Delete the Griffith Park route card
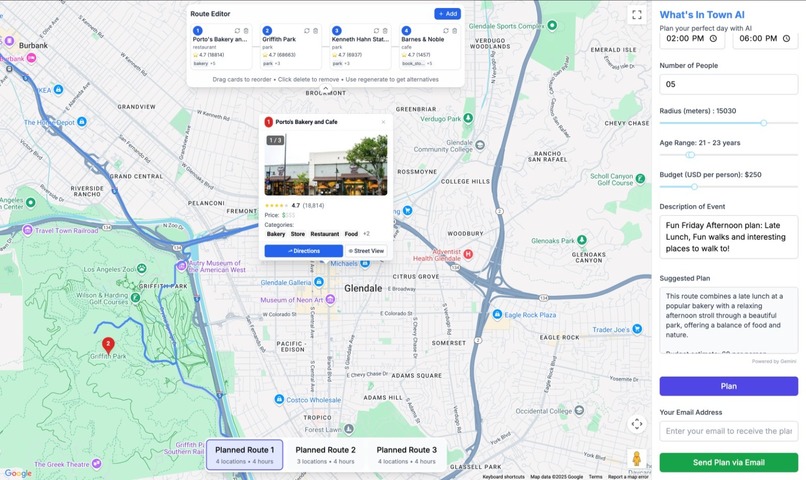Viewport: 806px width, 480px height. click(x=316, y=31)
